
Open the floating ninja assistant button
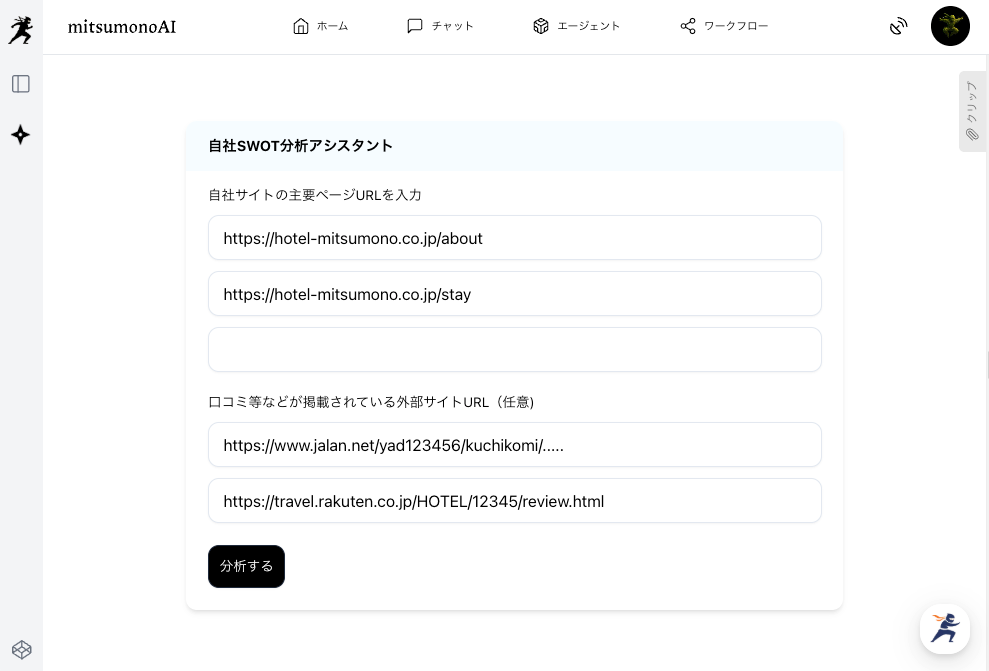click(x=944, y=628)
